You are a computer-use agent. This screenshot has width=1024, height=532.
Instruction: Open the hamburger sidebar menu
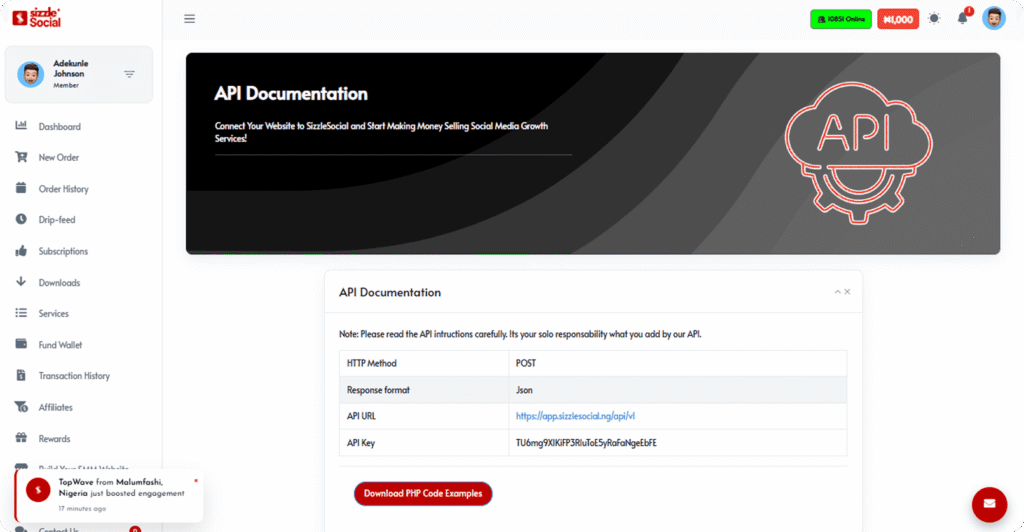[x=189, y=19]
